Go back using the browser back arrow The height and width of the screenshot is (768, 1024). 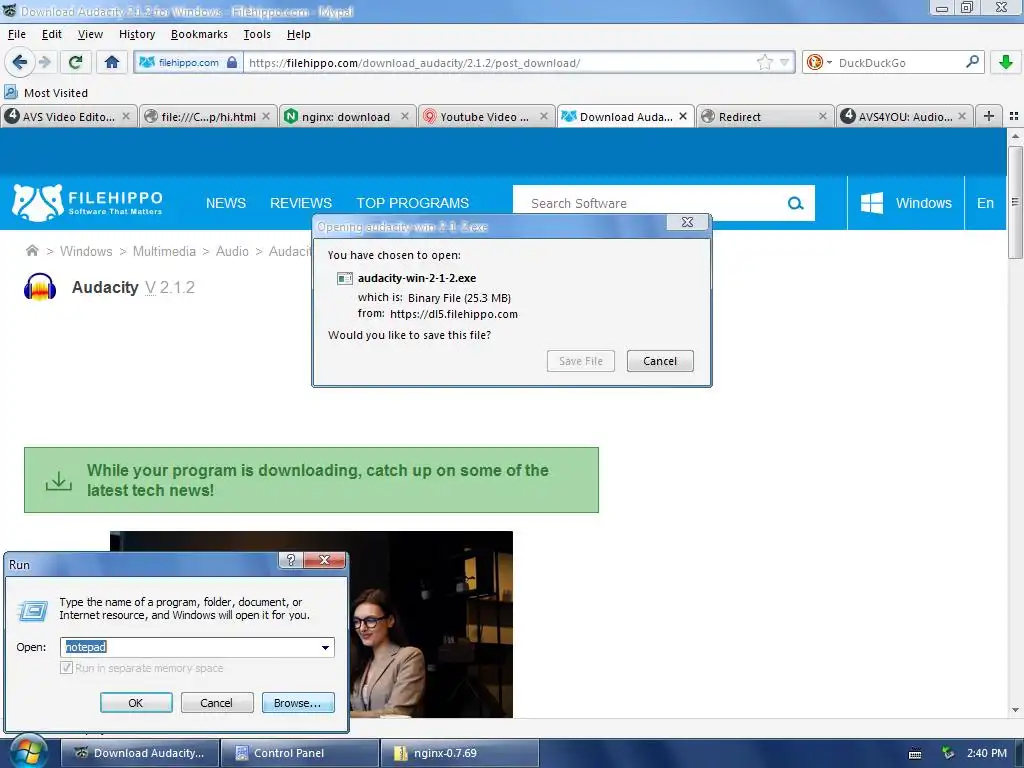pos(19,62)
